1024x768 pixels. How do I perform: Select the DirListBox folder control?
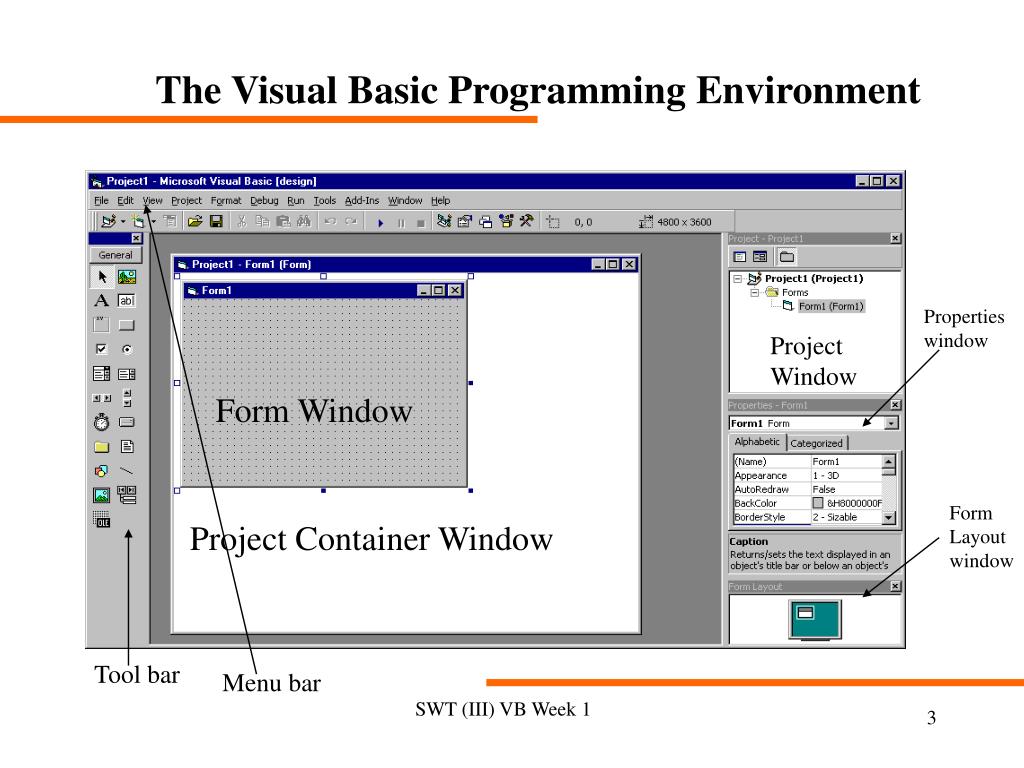coord(102,447)
